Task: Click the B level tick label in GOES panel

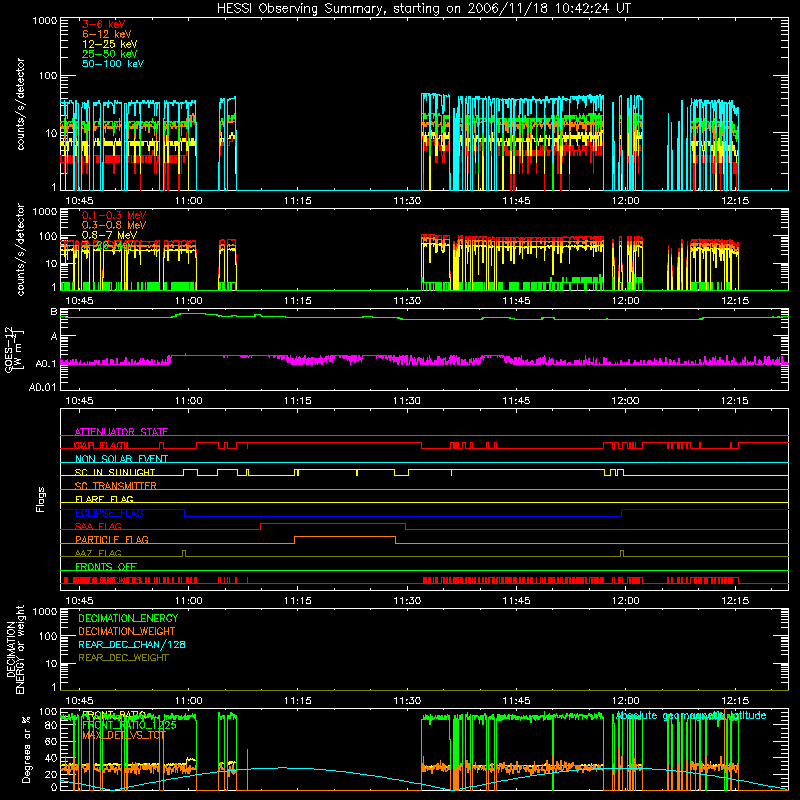Action: click(x=54, y=312)
